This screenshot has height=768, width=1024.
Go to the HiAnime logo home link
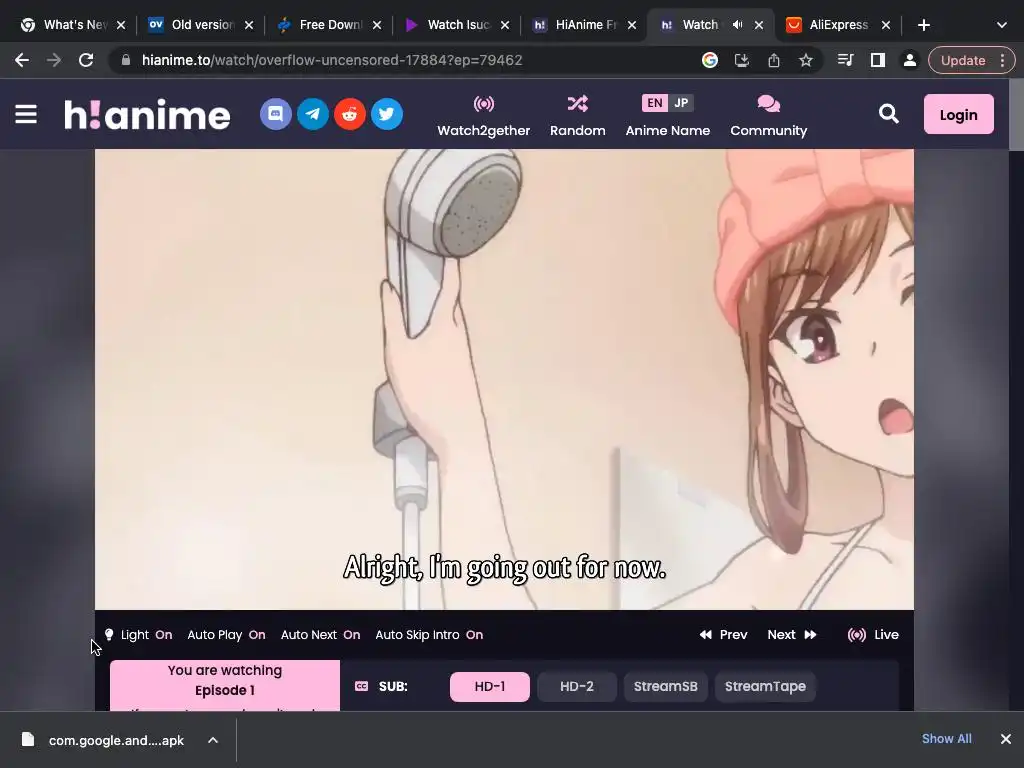pos(147,114)
